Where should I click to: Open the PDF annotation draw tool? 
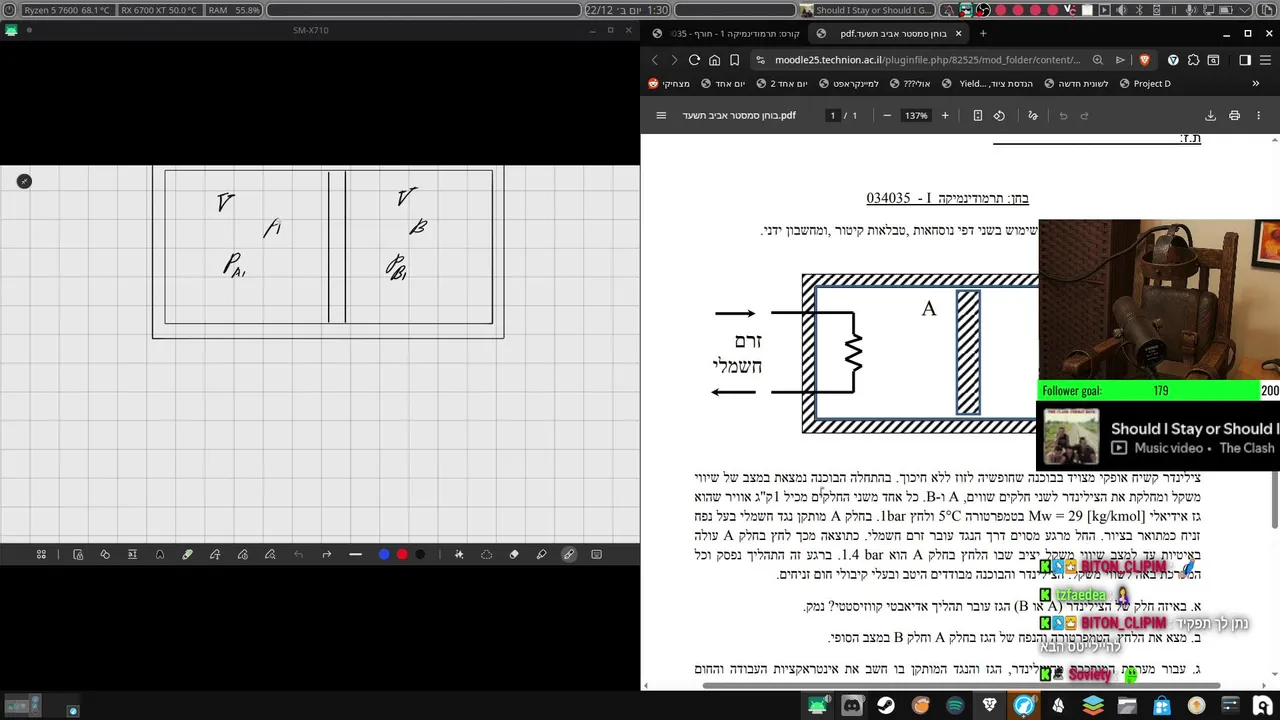[x=1033, y=116]
